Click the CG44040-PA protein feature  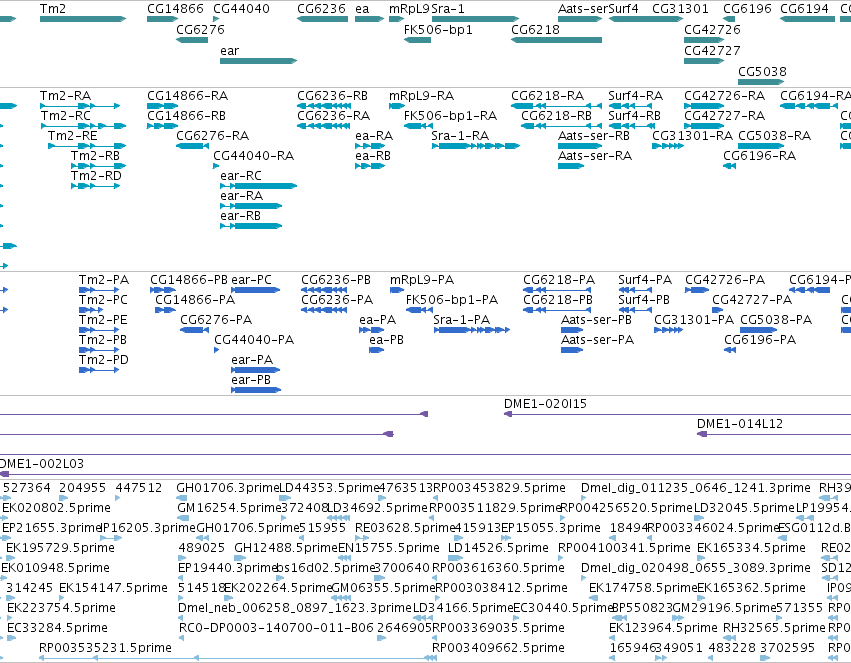[217, 350]
